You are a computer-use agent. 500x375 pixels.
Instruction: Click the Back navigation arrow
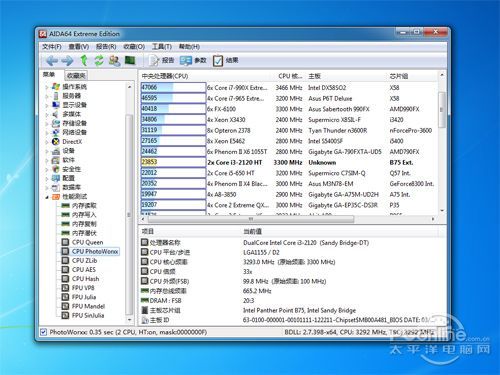coord(51,61)
